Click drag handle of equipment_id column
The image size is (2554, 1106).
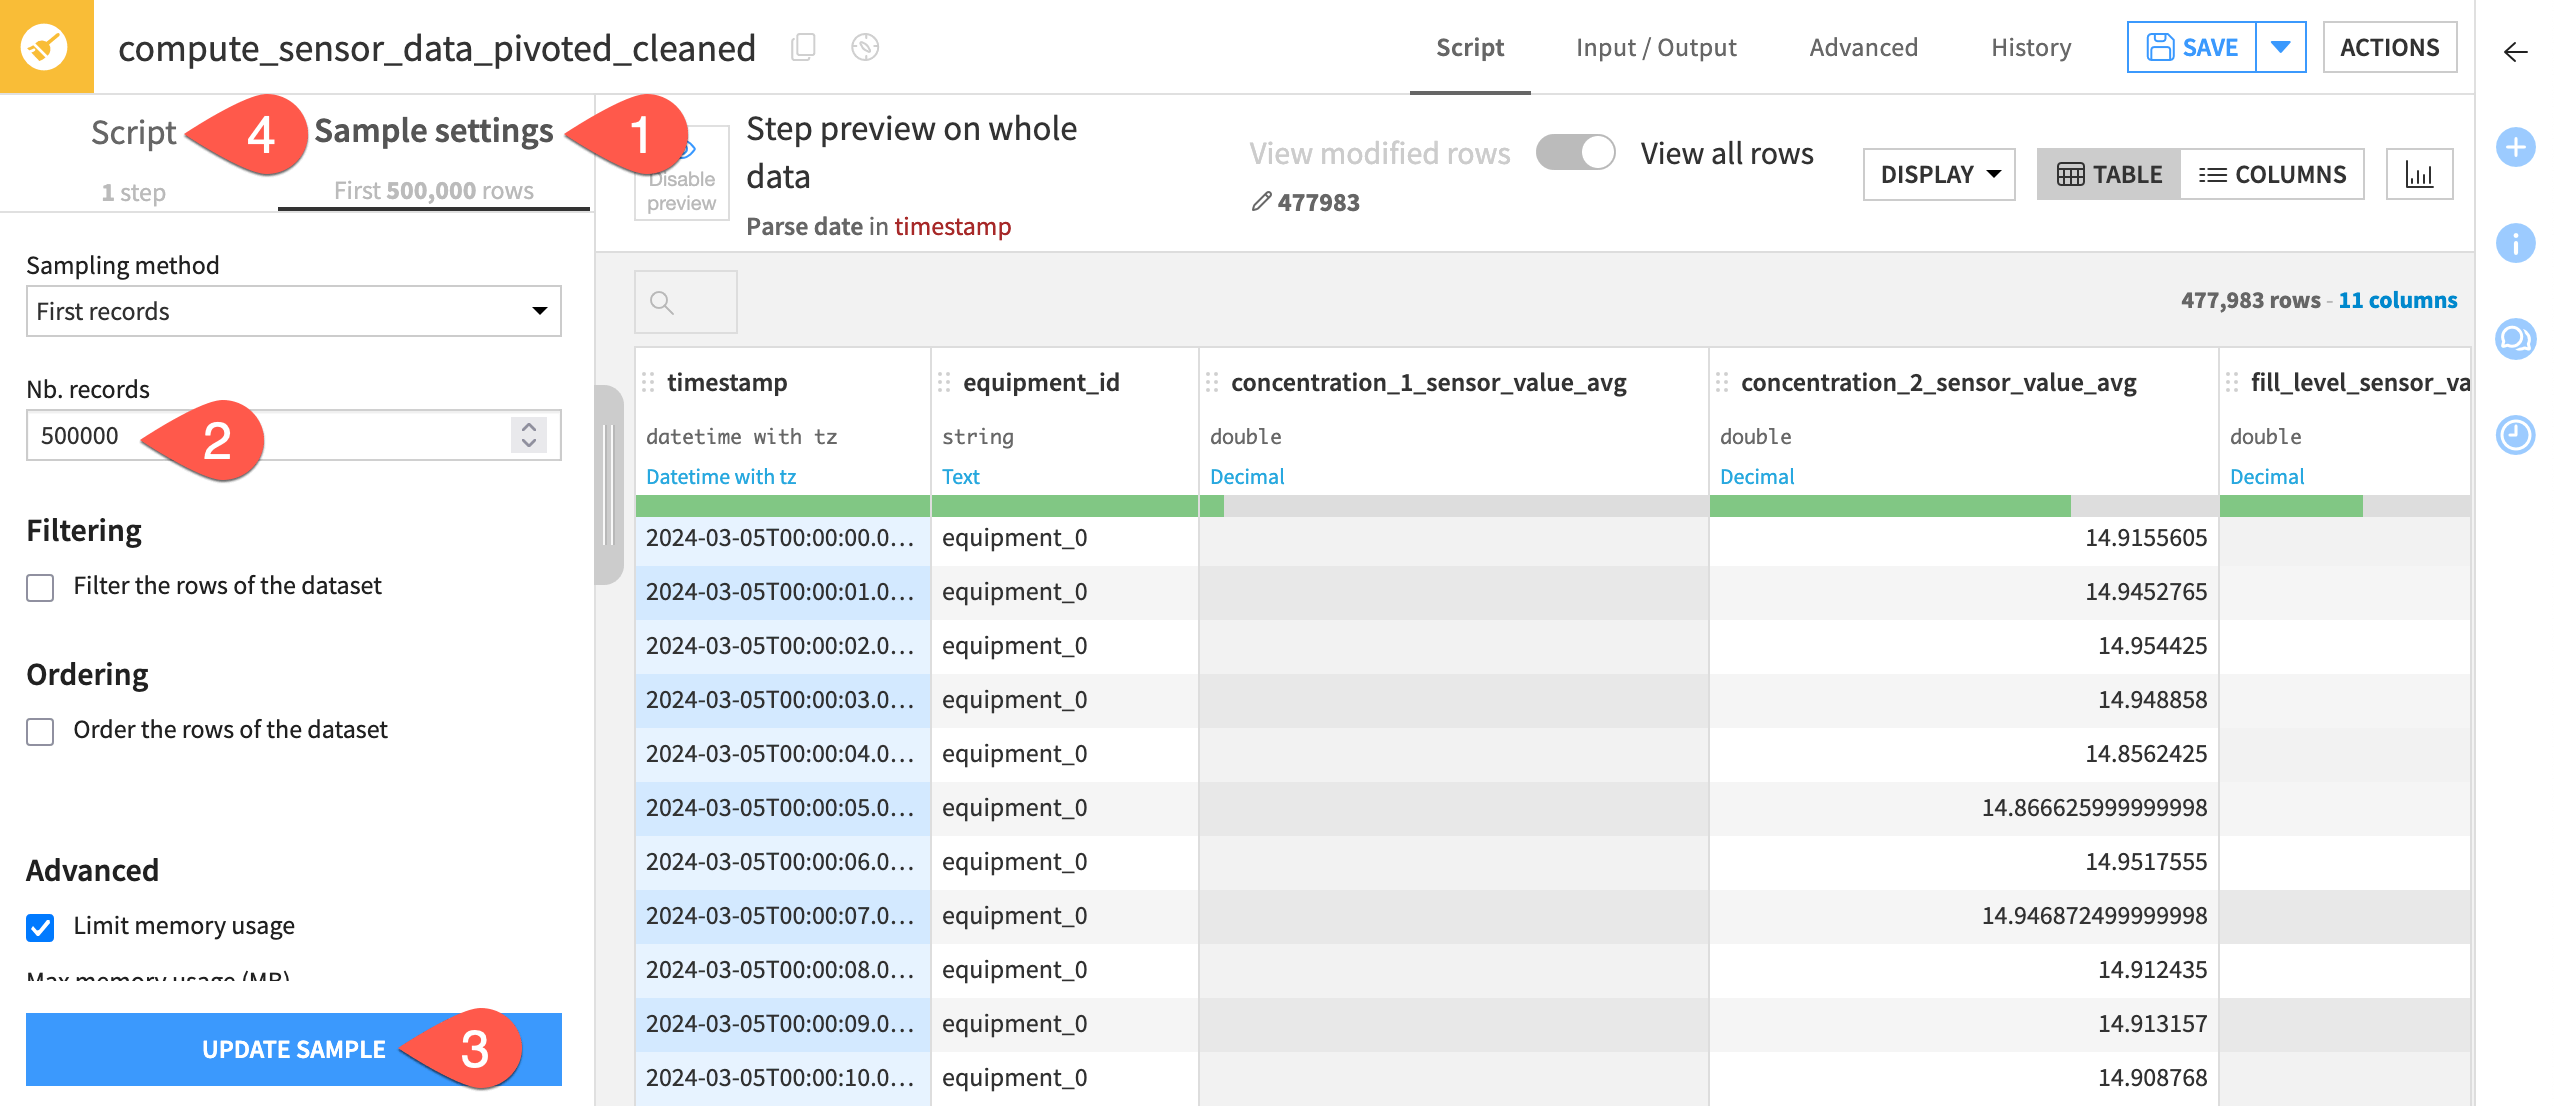(945, 382)
